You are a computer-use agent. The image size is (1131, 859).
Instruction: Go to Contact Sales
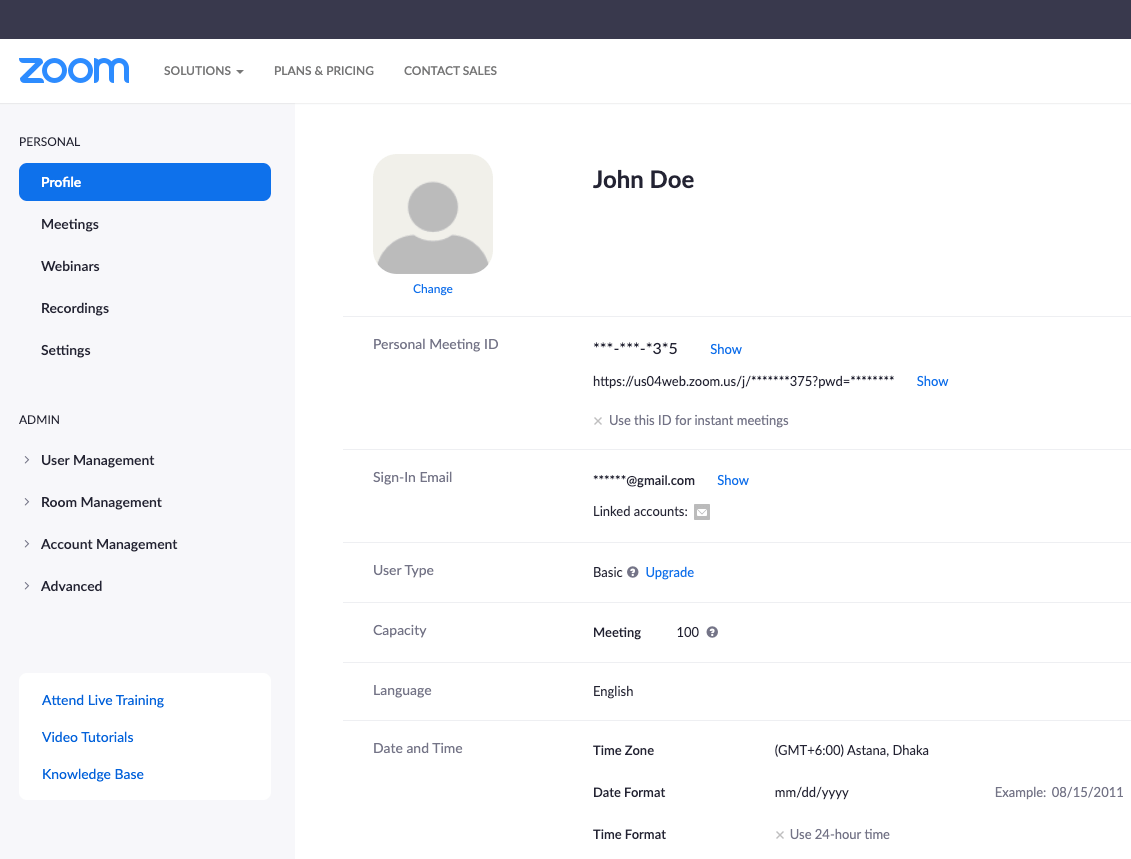pos(450,71)
